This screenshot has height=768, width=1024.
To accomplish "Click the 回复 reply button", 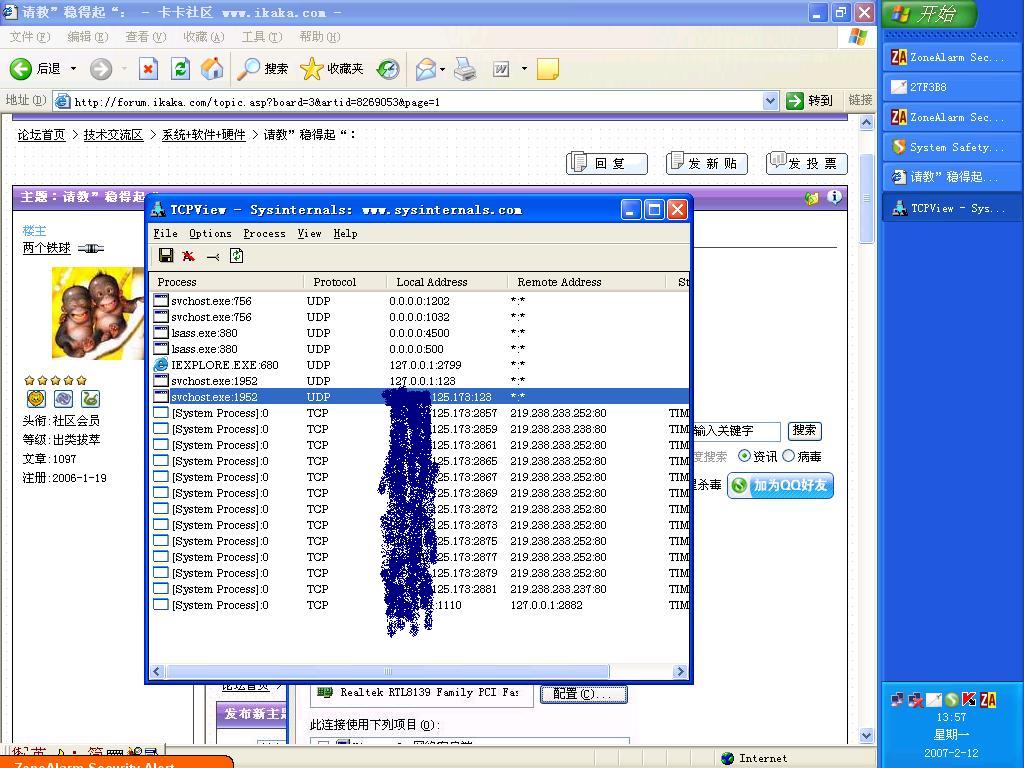I will pyautogui.click(x=607, y=163).
